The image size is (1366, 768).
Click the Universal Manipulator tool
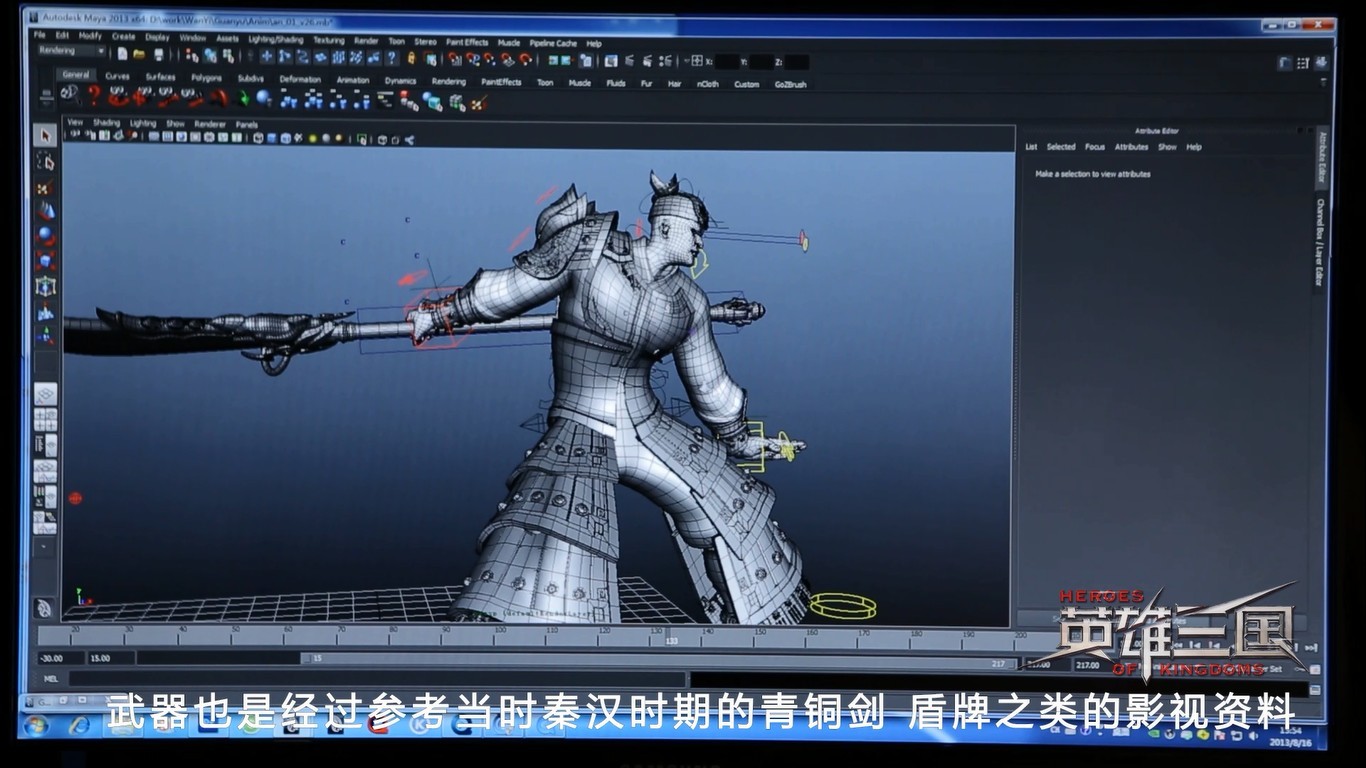[x=45, y=286]
